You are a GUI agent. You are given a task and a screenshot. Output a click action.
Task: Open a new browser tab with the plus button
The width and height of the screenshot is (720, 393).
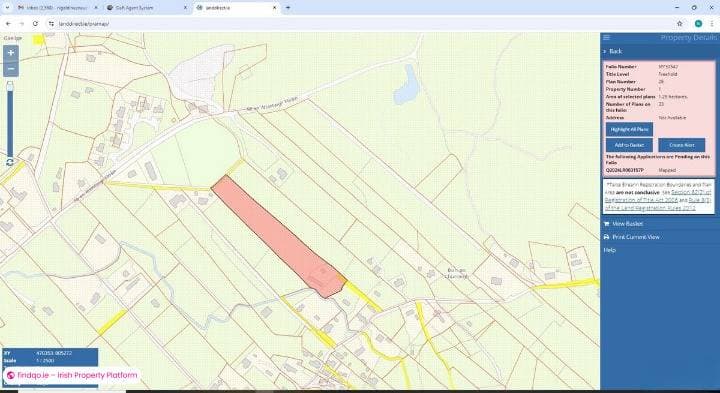click(288, 8)
